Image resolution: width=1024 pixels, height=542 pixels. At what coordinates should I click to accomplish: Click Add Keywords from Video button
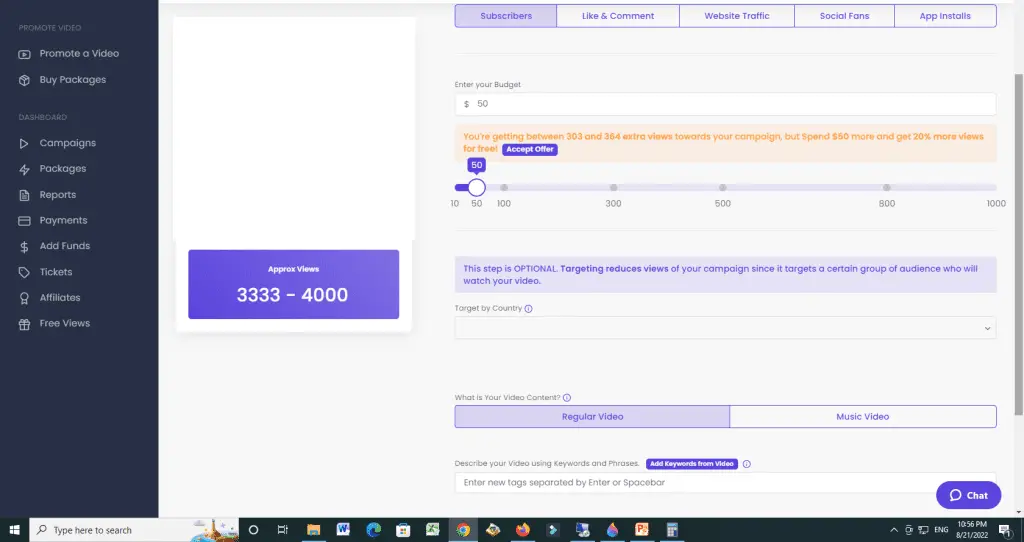click(x=691, y=464)
